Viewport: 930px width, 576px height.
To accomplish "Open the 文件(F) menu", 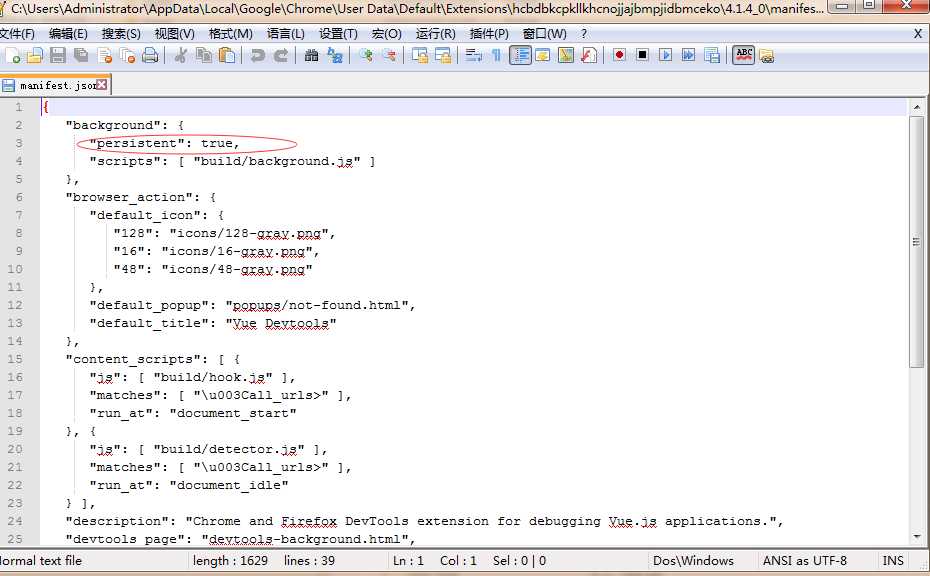I will click(x=17, y=33).
